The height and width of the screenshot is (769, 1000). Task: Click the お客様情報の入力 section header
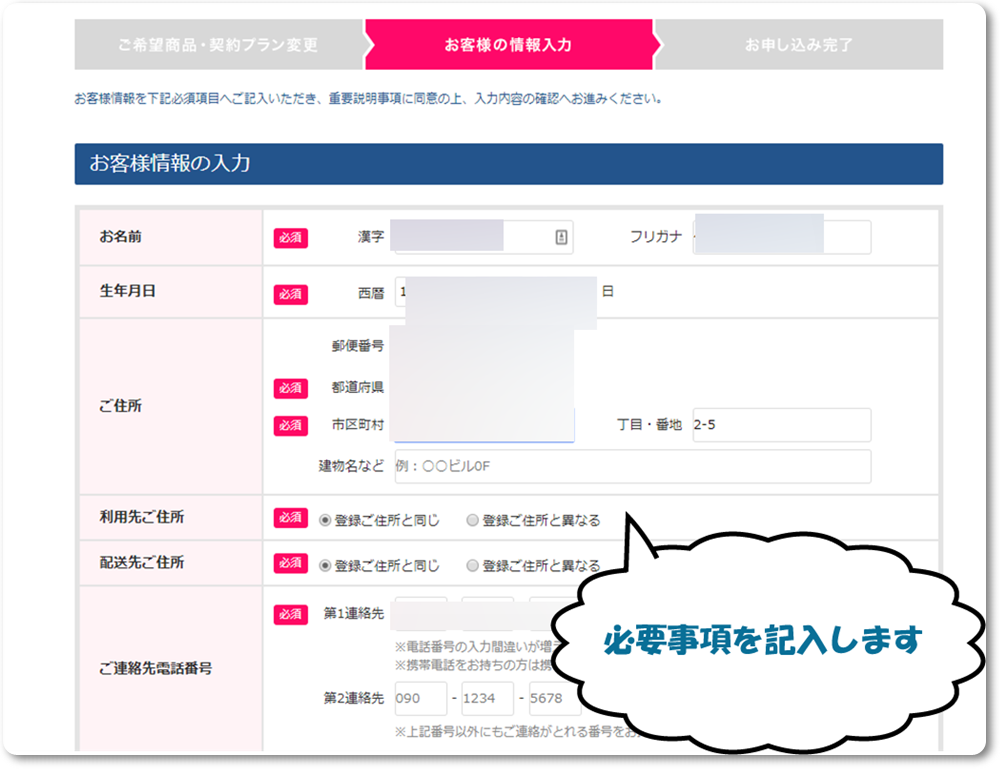(508, 164)
